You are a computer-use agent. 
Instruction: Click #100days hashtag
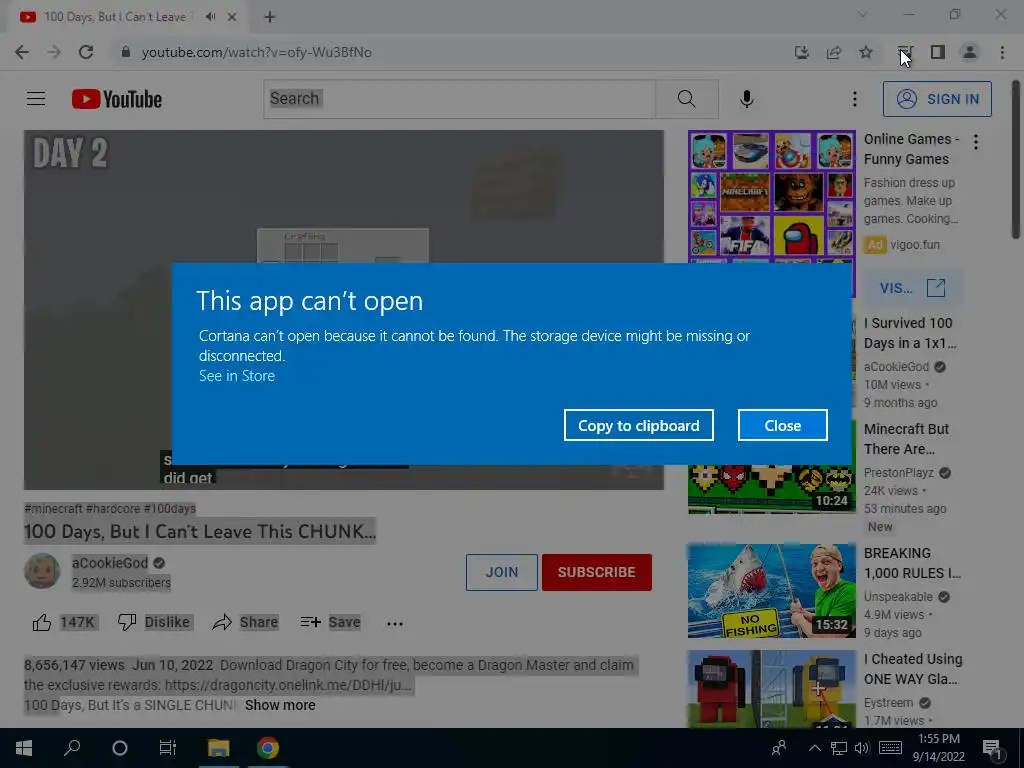click(169, 508)
